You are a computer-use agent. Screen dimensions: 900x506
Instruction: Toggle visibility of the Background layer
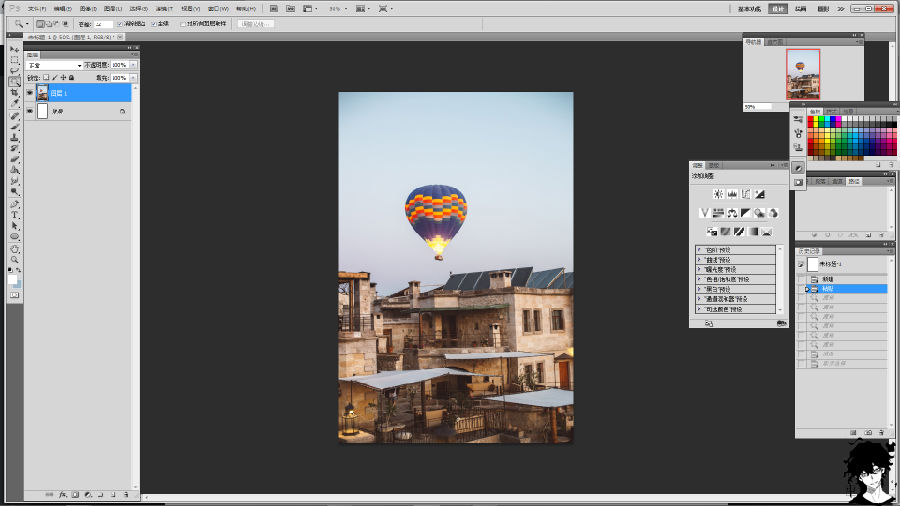coord(29,112)
